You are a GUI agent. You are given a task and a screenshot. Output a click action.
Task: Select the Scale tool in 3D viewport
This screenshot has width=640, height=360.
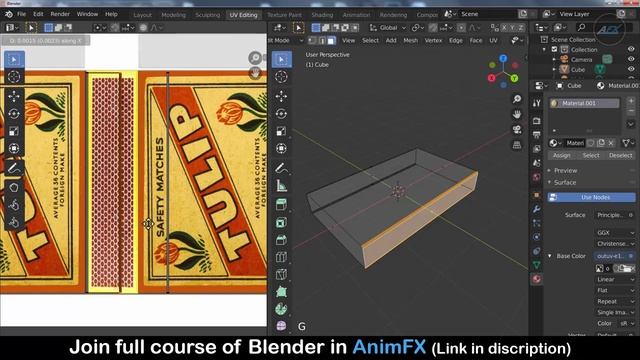(281, 131)
